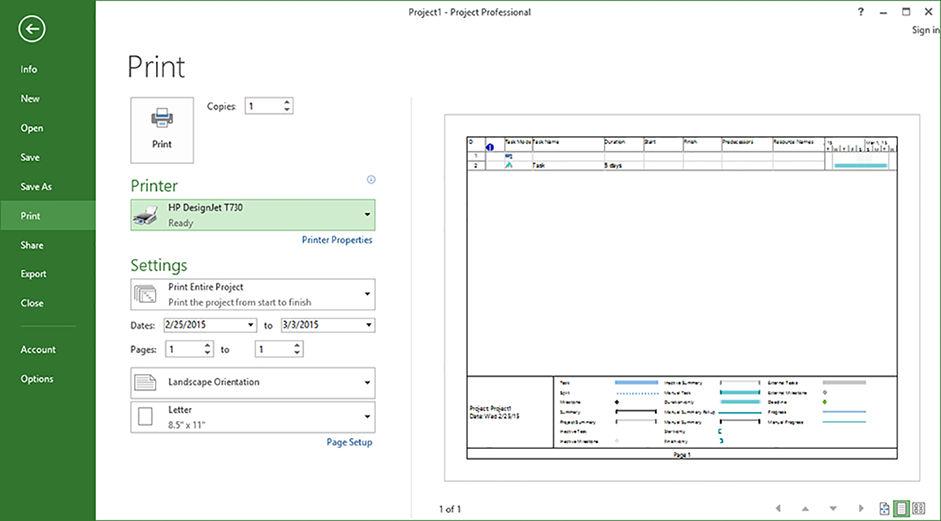Viewport: 941px width, 521px height.
Task: Switch to actual size view icon
Action: 885,508
